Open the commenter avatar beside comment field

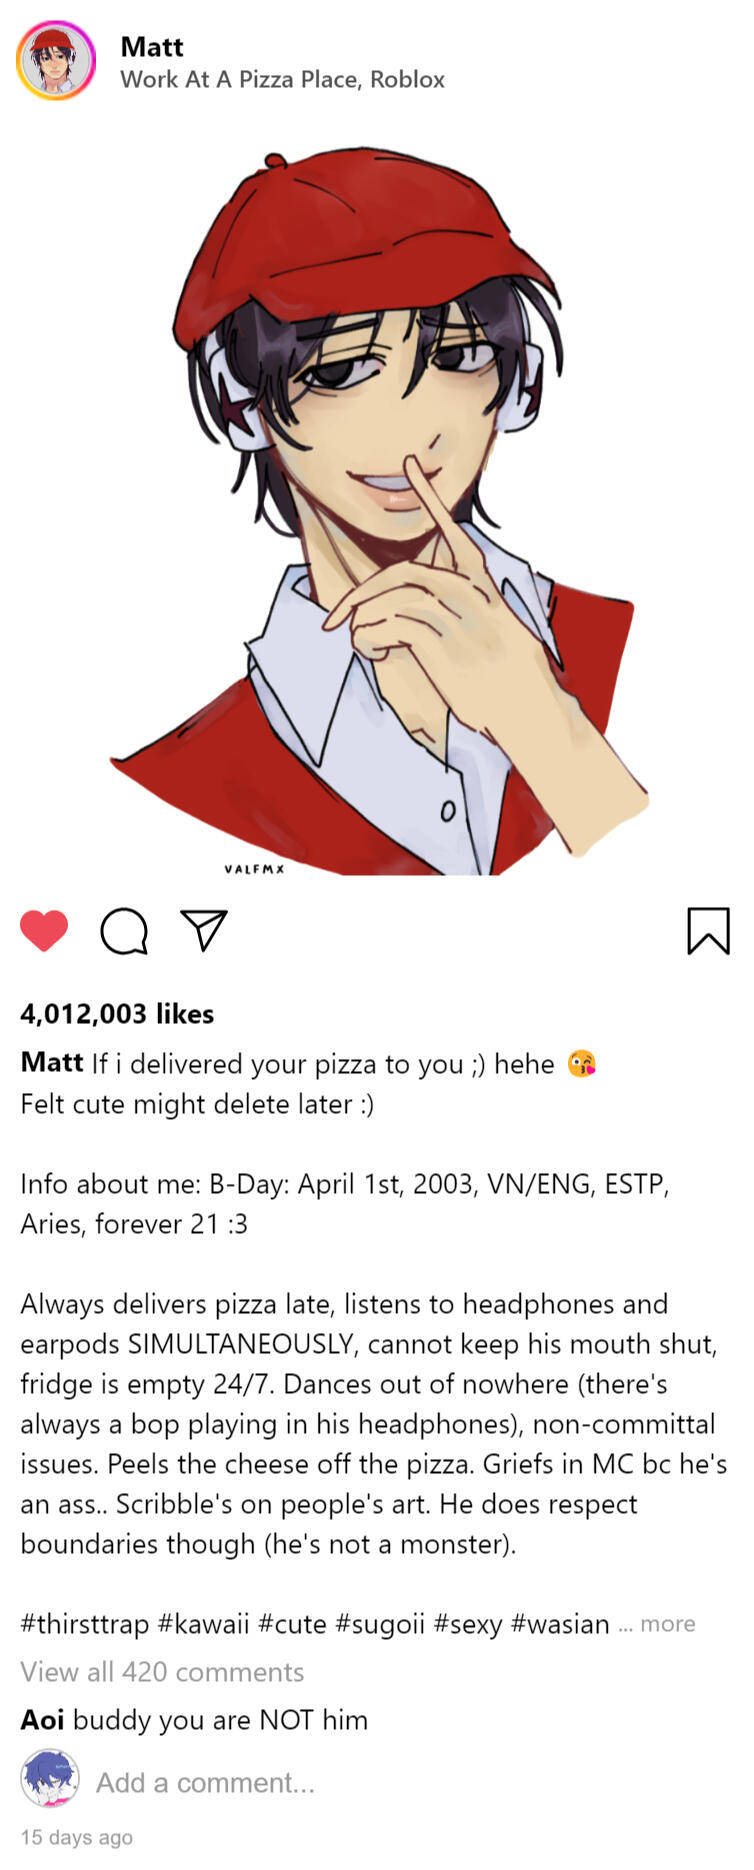pyautogui.click(x=50, y=1778)
